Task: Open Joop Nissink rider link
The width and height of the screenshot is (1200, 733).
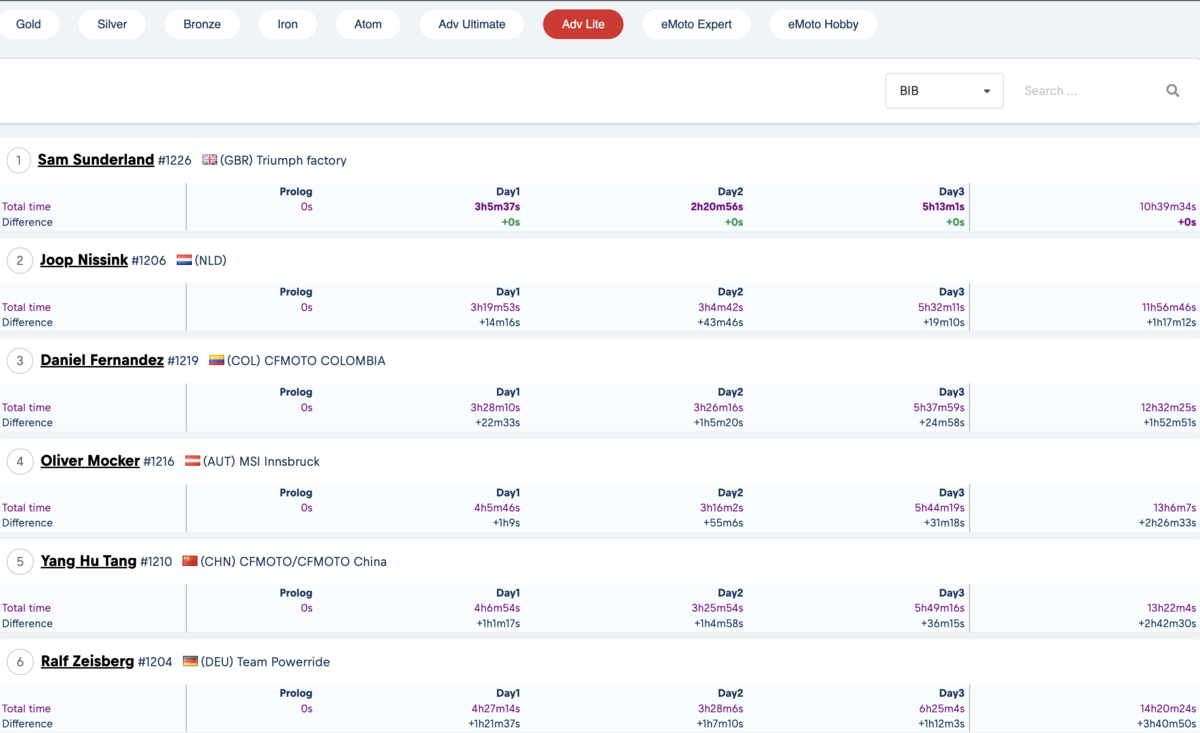Action: pos(84,260)
